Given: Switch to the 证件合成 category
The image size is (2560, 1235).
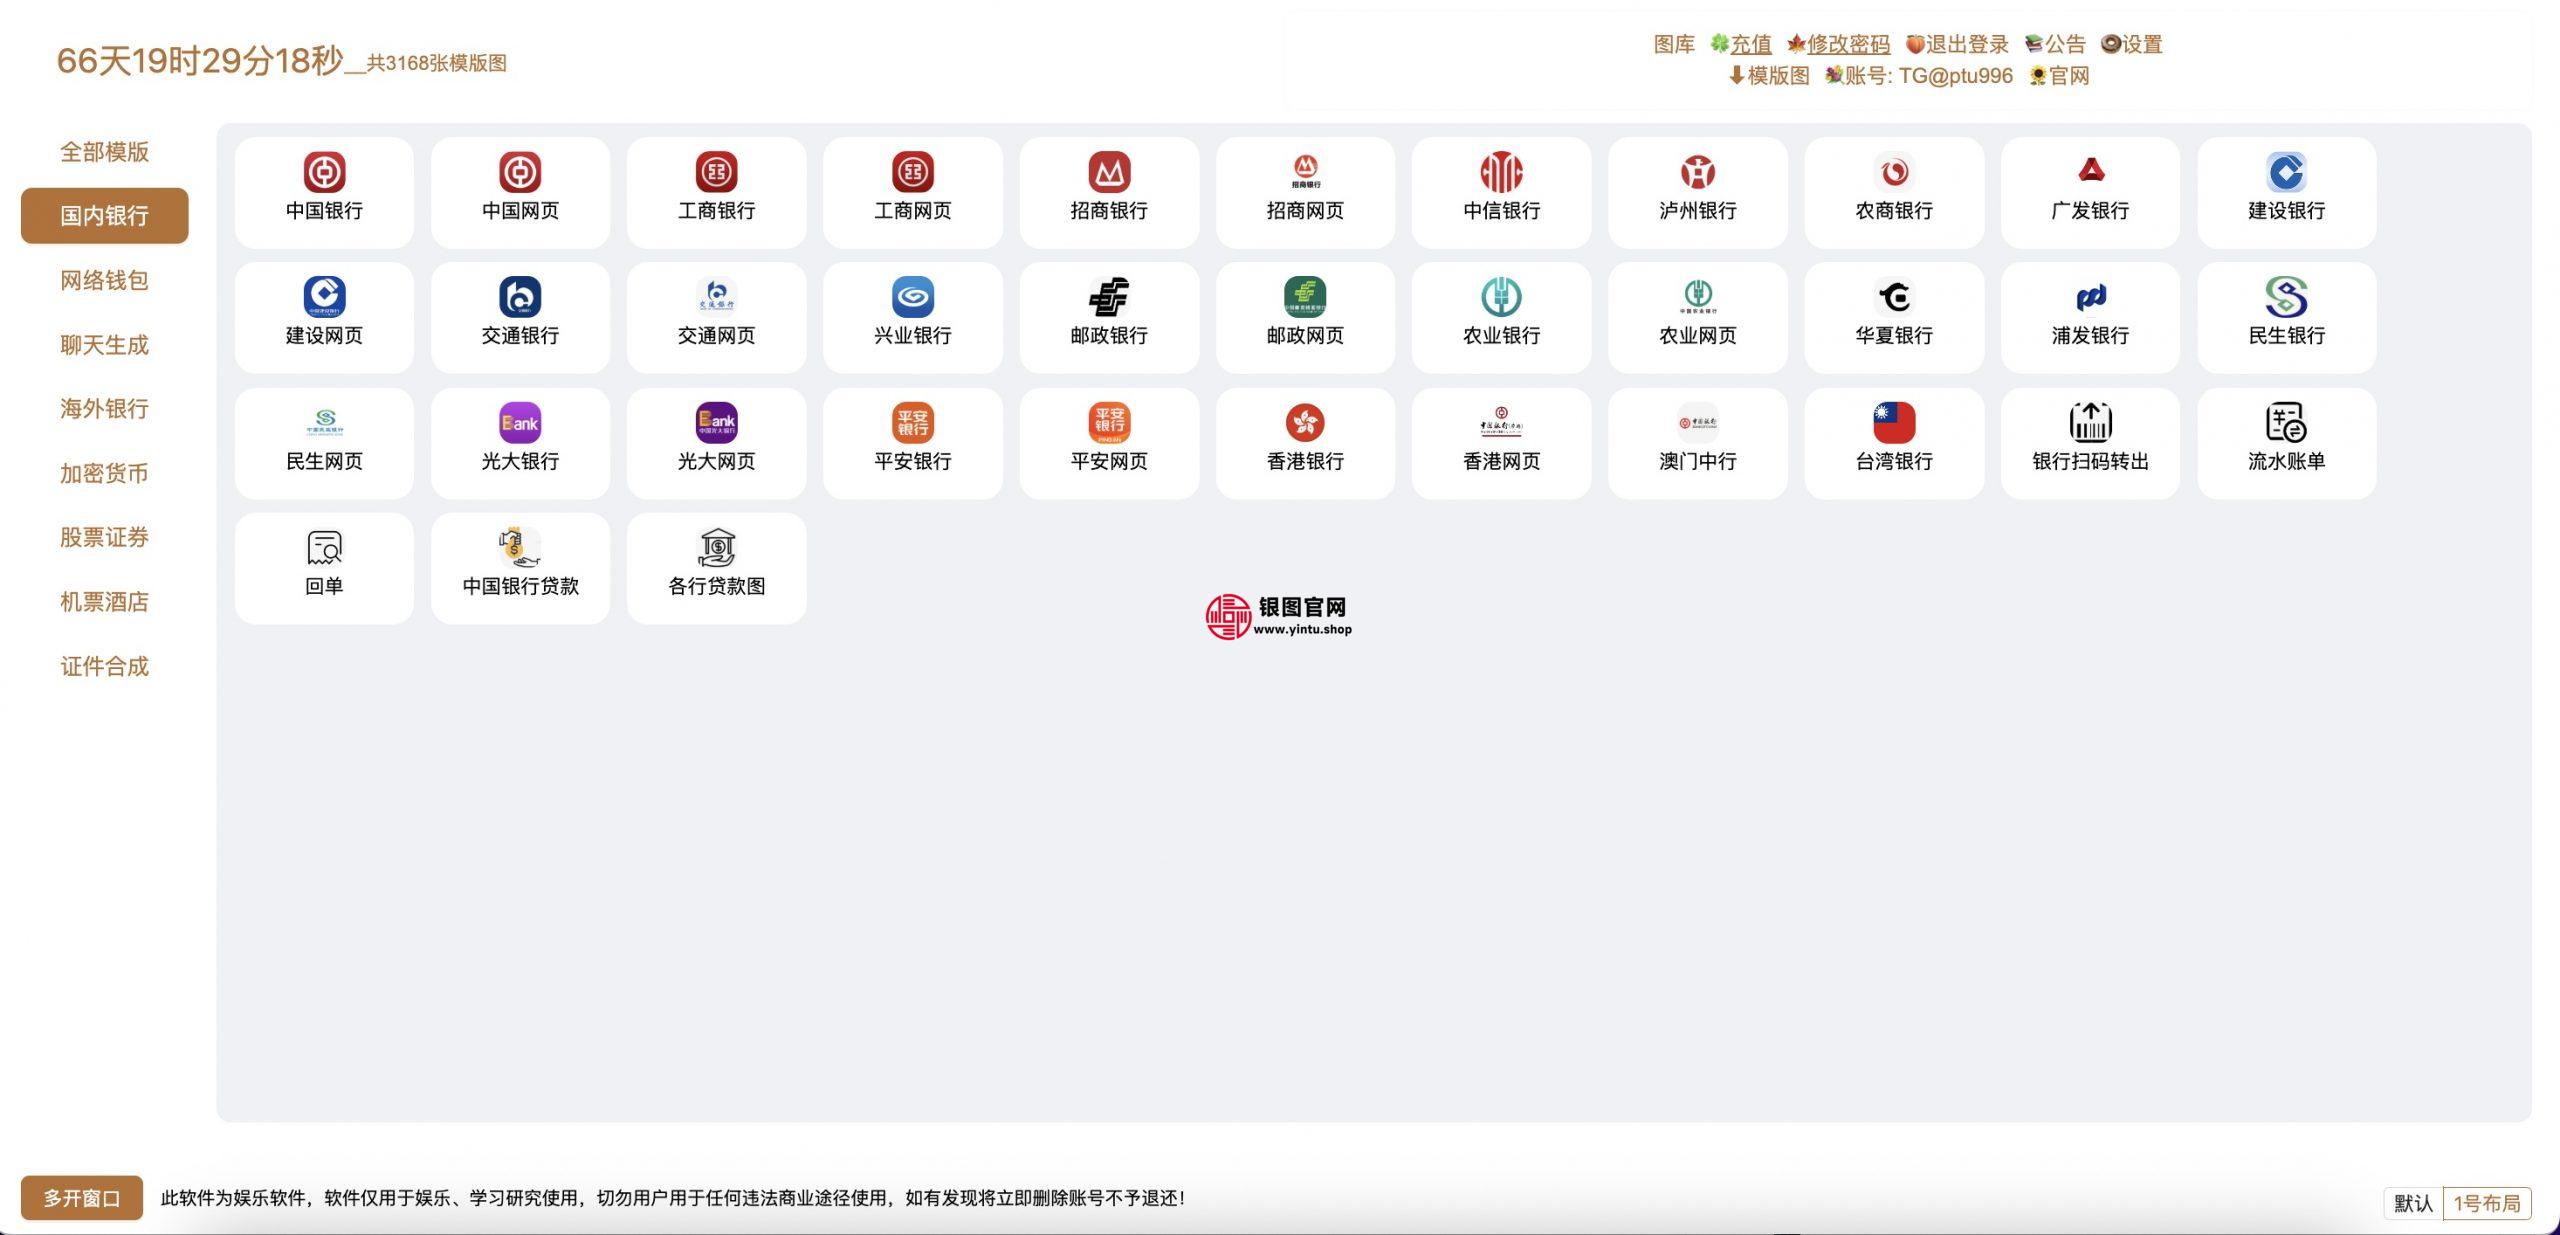Looking at the screenshot, I should (104, 666).
